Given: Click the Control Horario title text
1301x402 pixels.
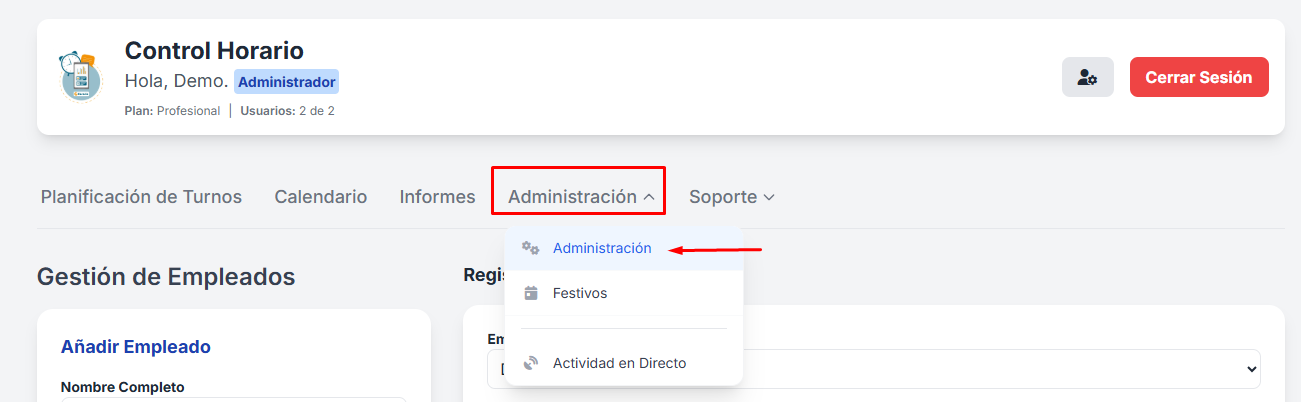Looking at the screenshot, I should point(214,50).
